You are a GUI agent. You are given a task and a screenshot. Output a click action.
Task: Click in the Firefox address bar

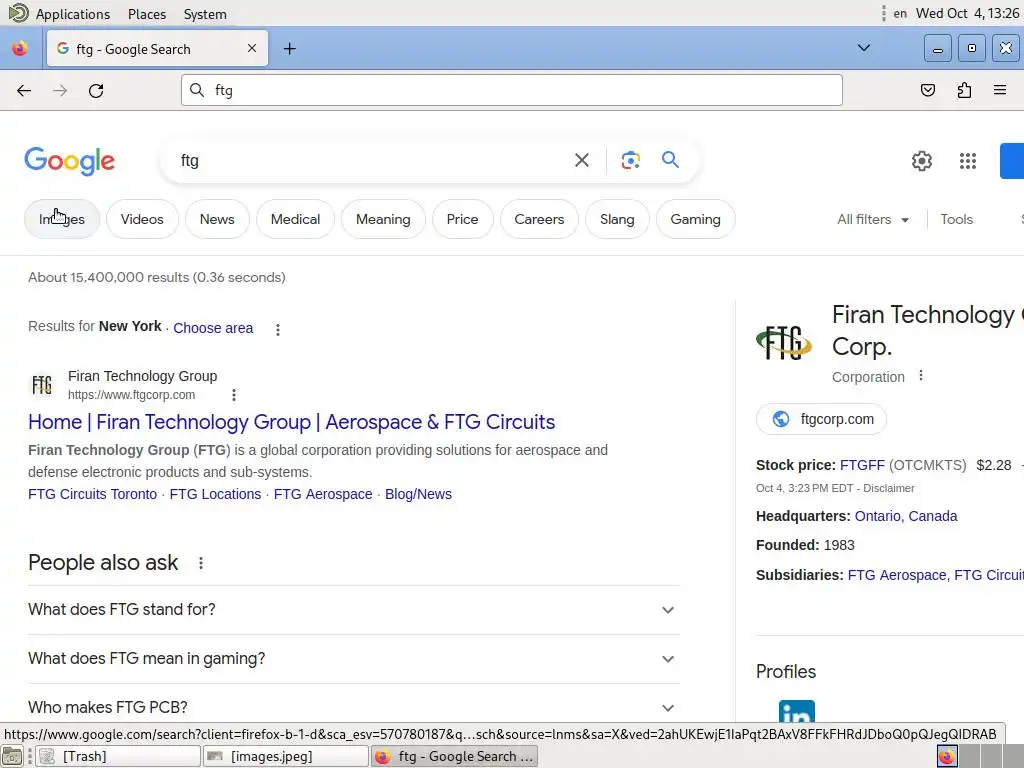tap(512, 90)
